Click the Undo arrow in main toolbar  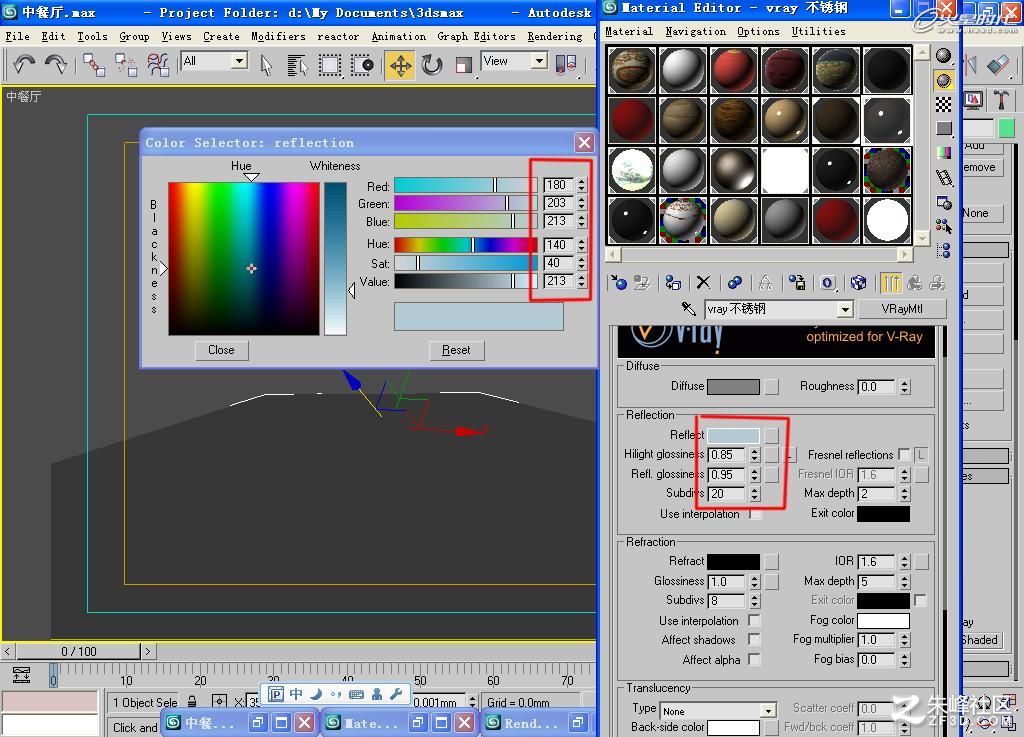[x=25, y=64]
